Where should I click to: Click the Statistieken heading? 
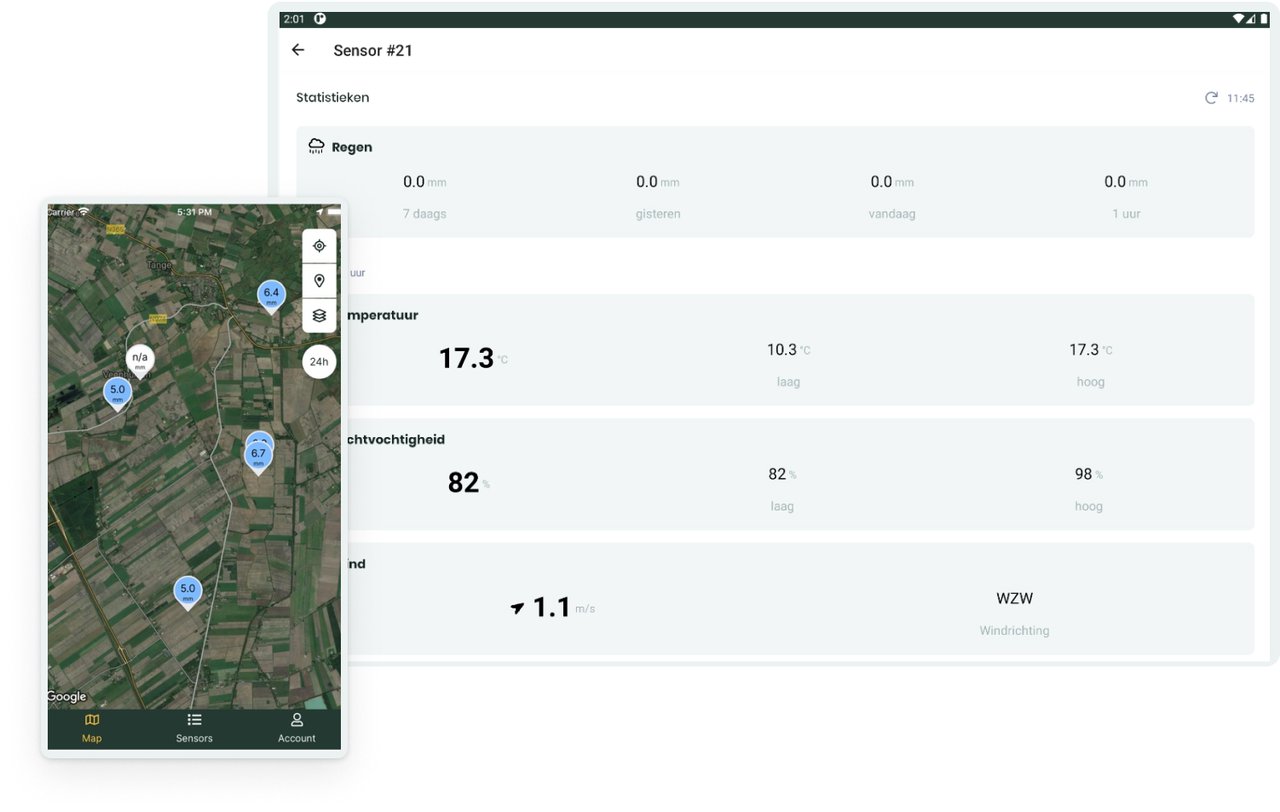(x=332, y=98)
